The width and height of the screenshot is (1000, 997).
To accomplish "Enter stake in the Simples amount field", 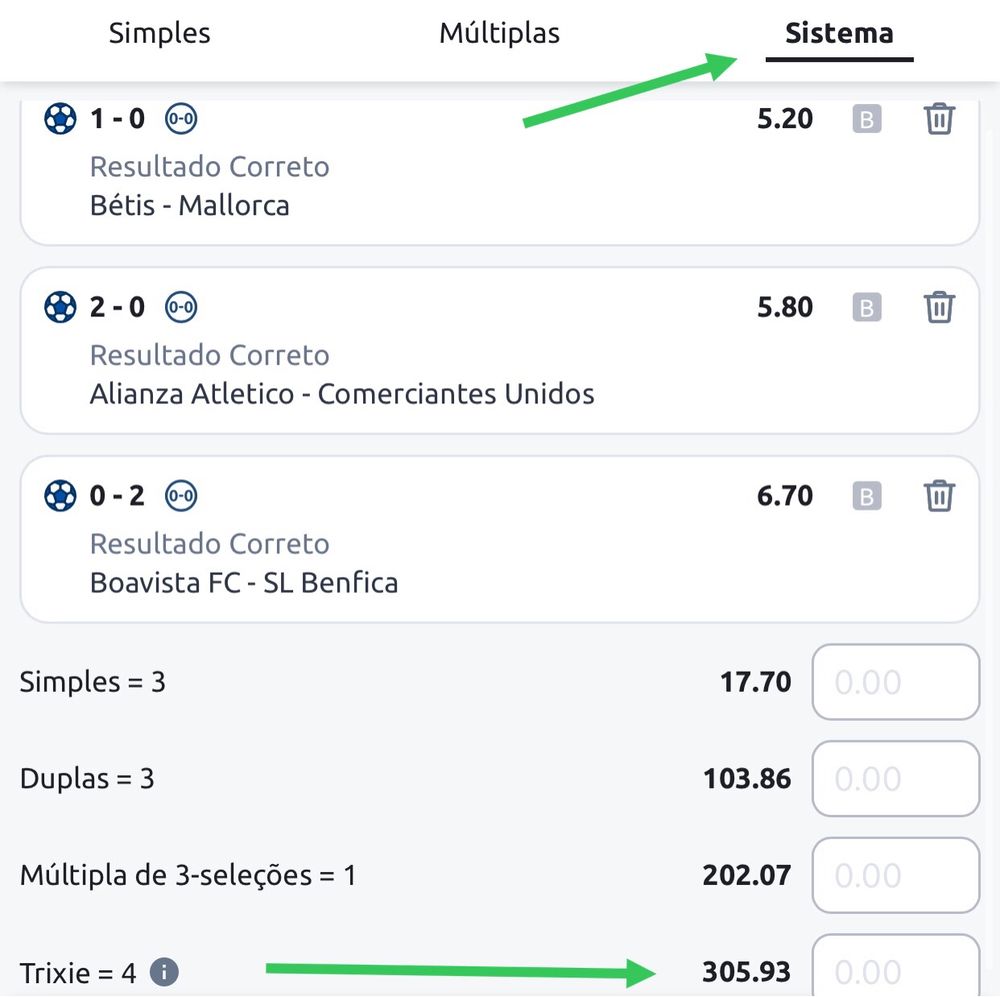I will point(895,682).
